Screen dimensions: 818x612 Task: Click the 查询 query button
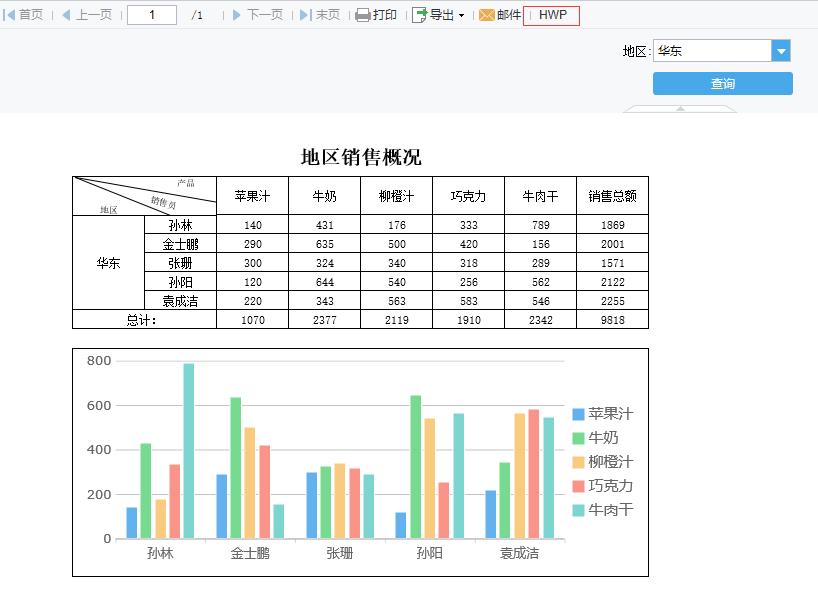click(723, 83)
